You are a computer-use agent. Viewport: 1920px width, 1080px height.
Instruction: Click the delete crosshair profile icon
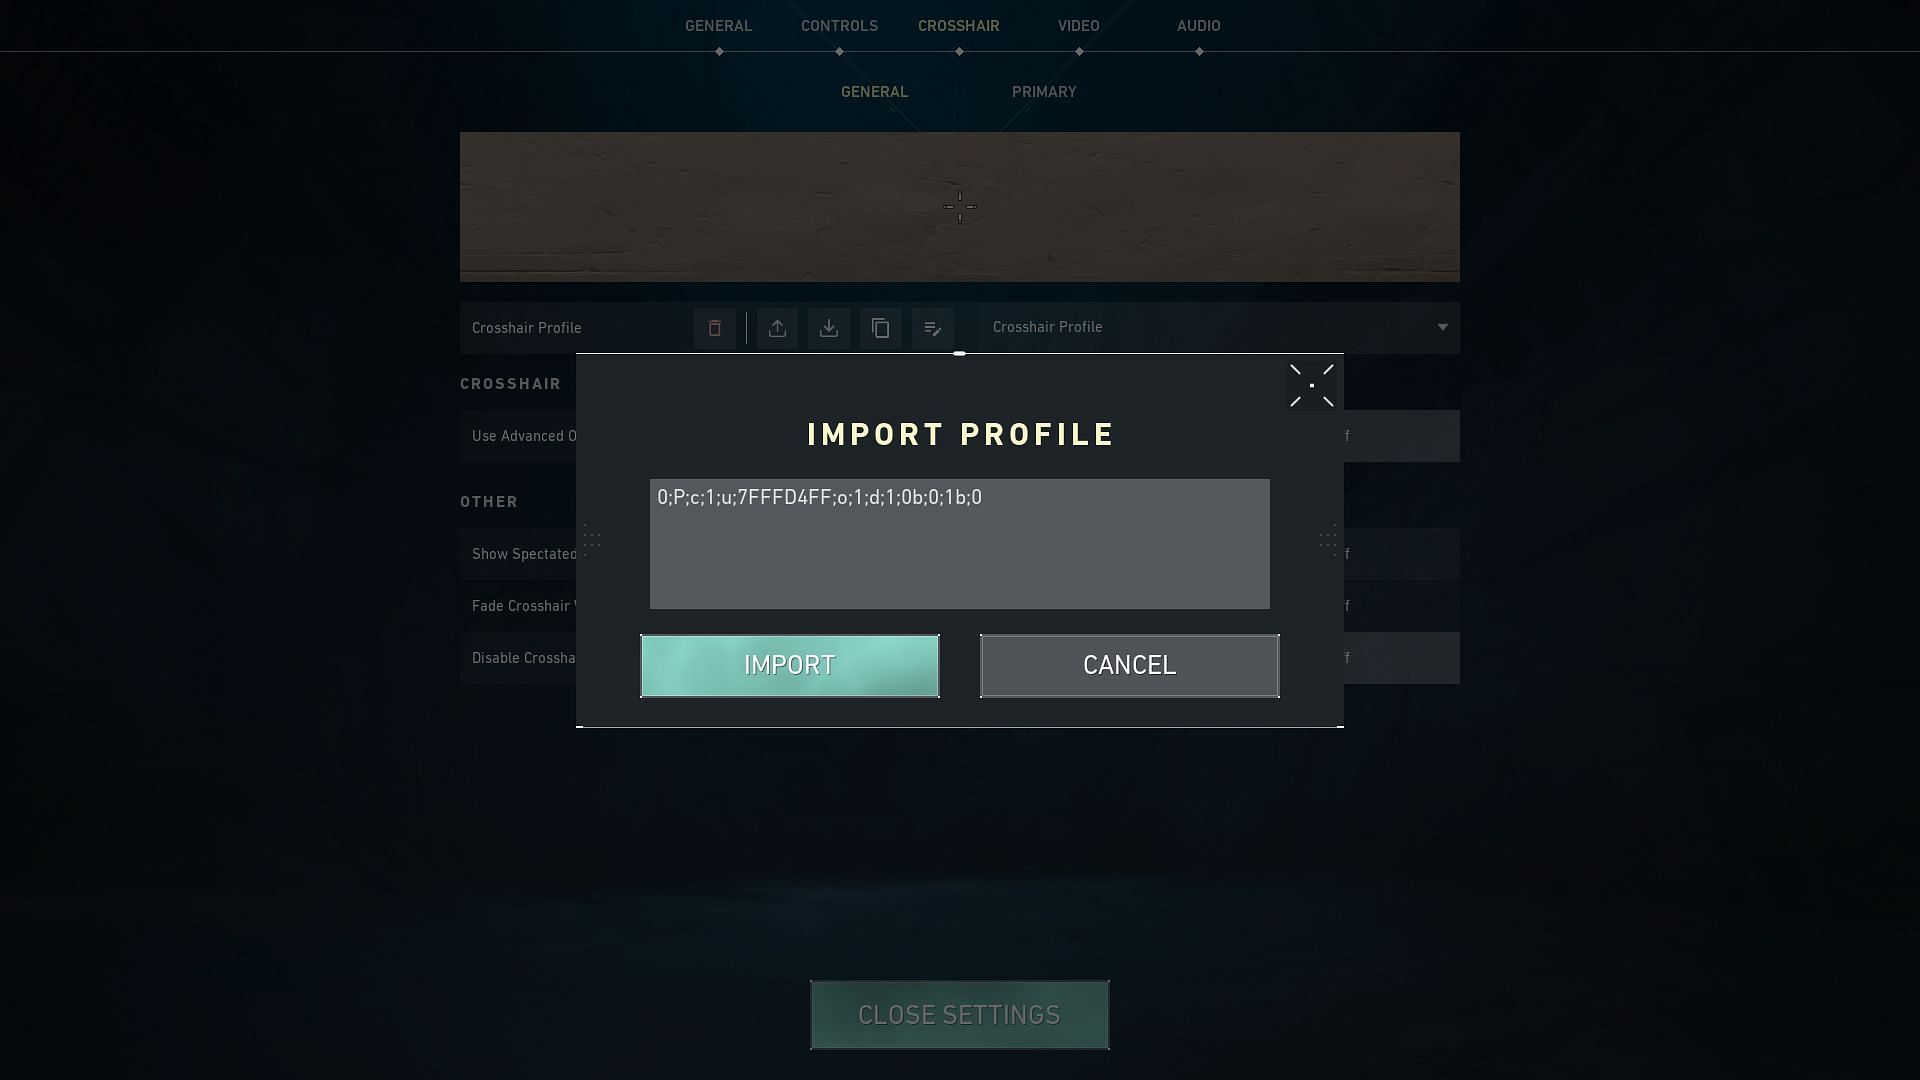(x=713, y=327)
